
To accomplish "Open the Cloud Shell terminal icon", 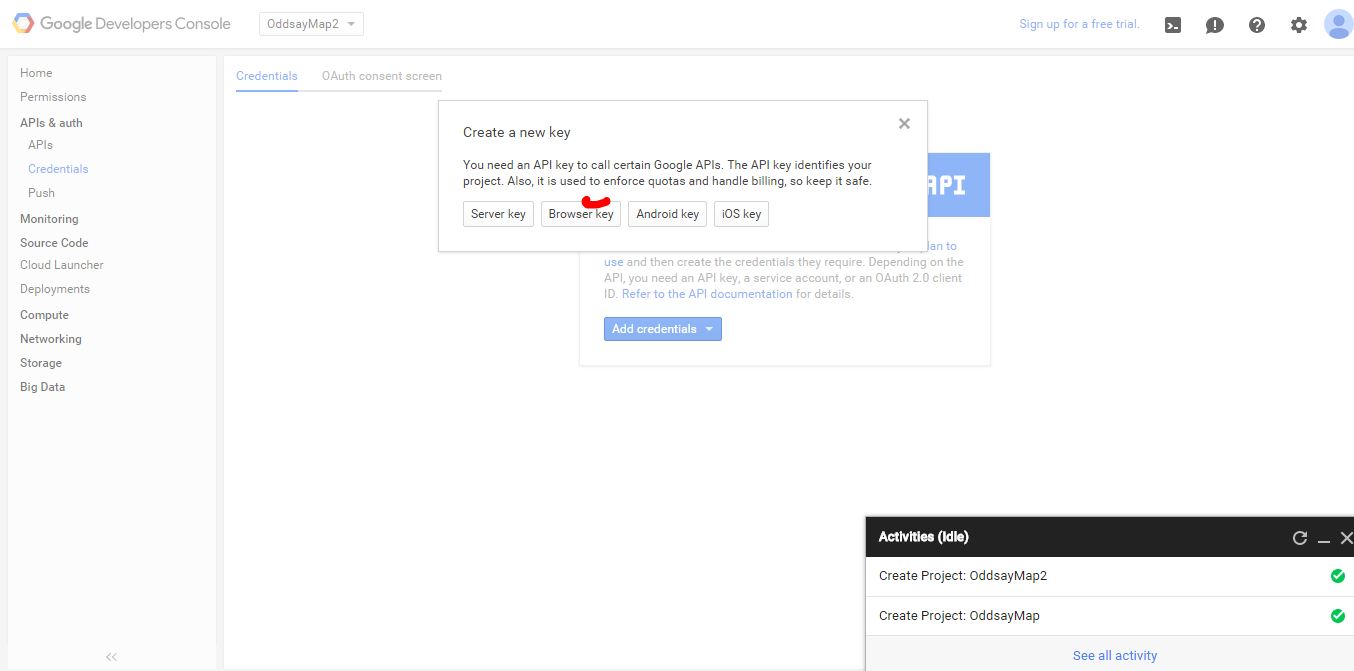I will [x=1172, y=24].
